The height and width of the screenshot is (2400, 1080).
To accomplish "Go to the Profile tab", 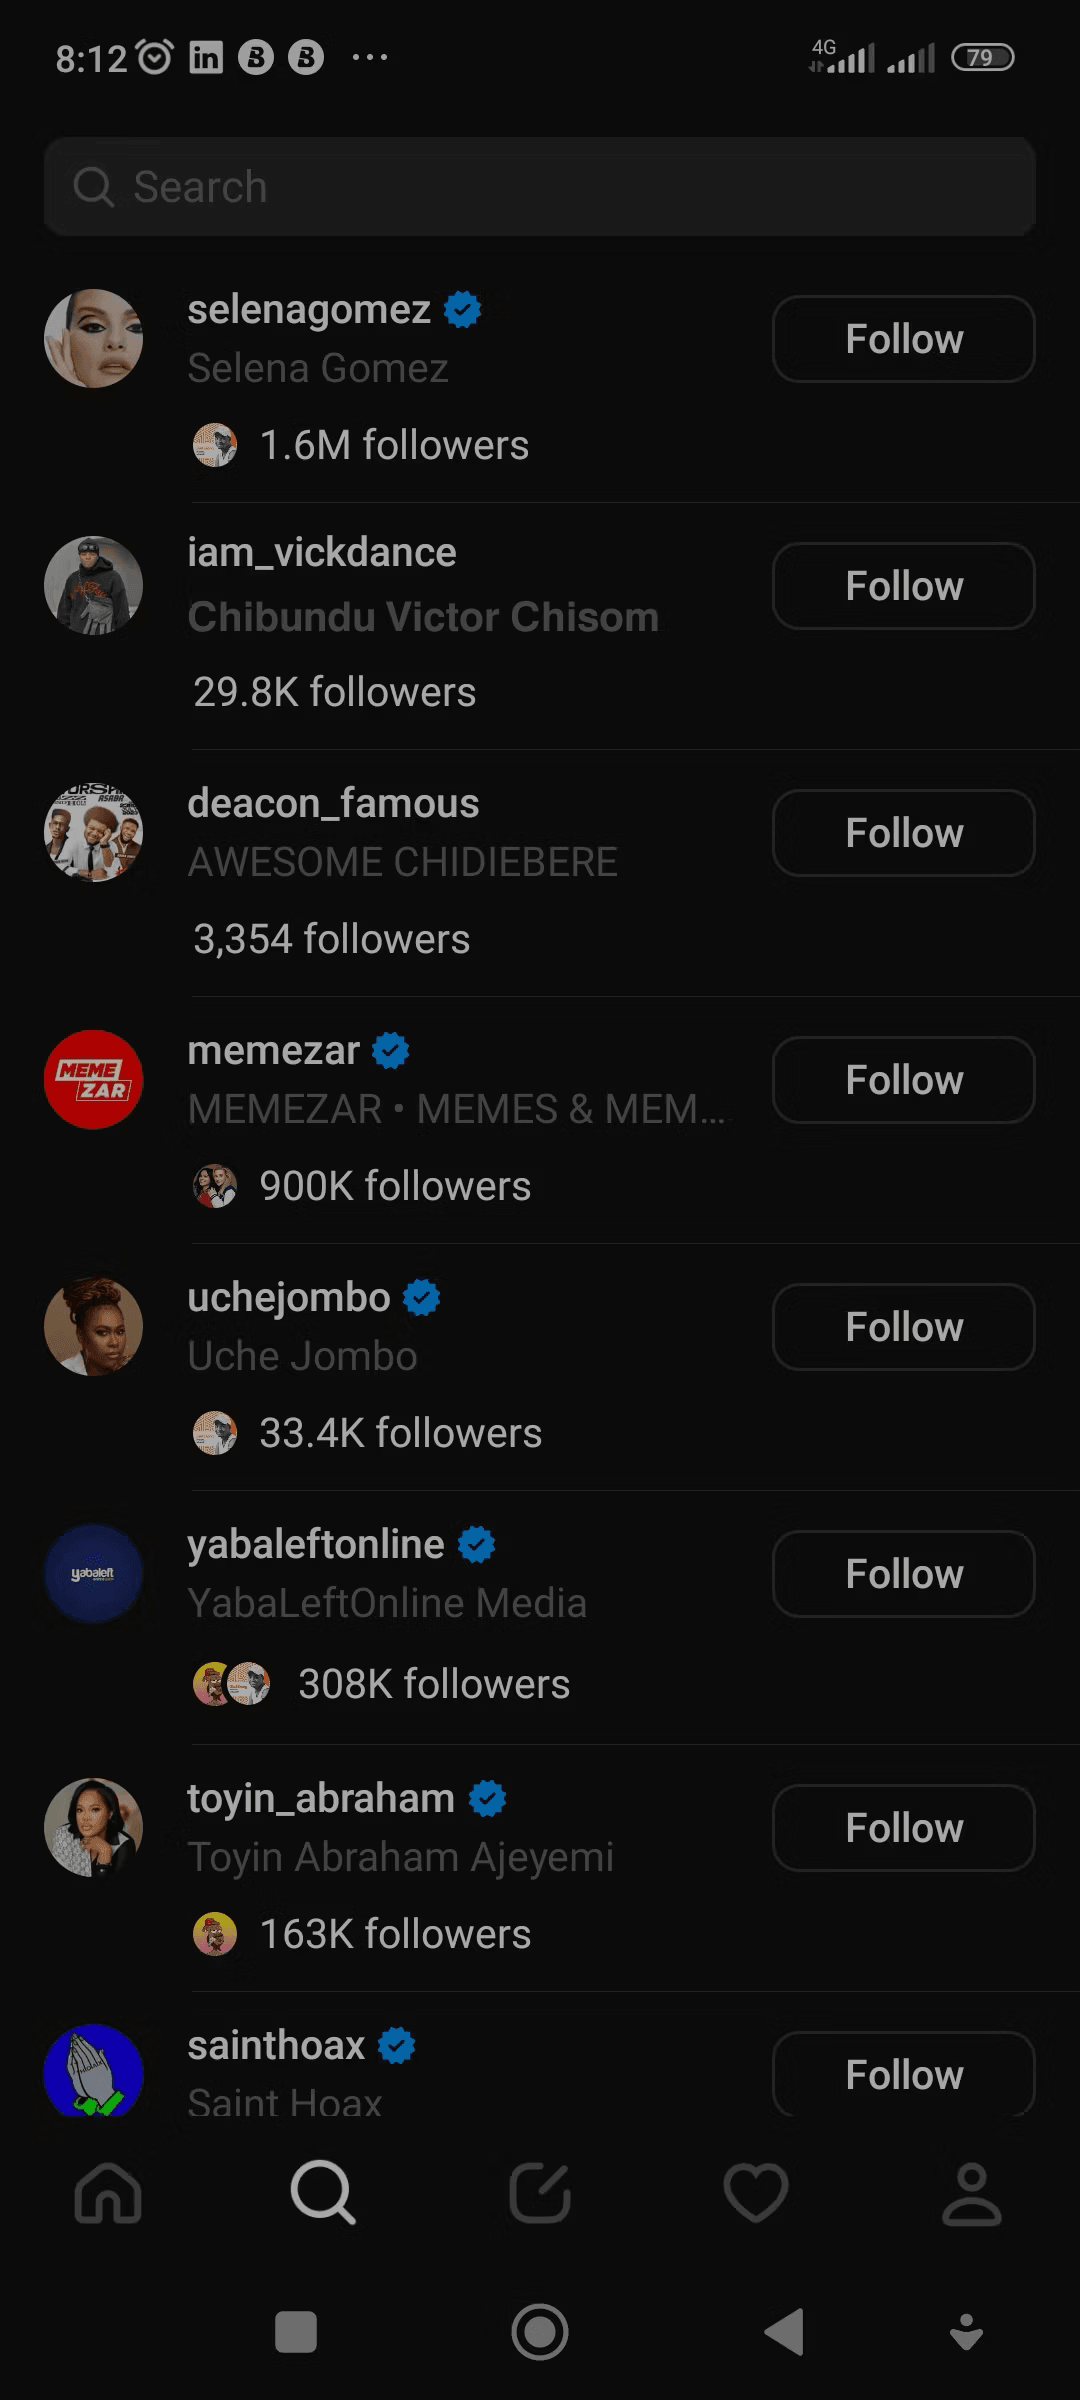I will 971,2194.
